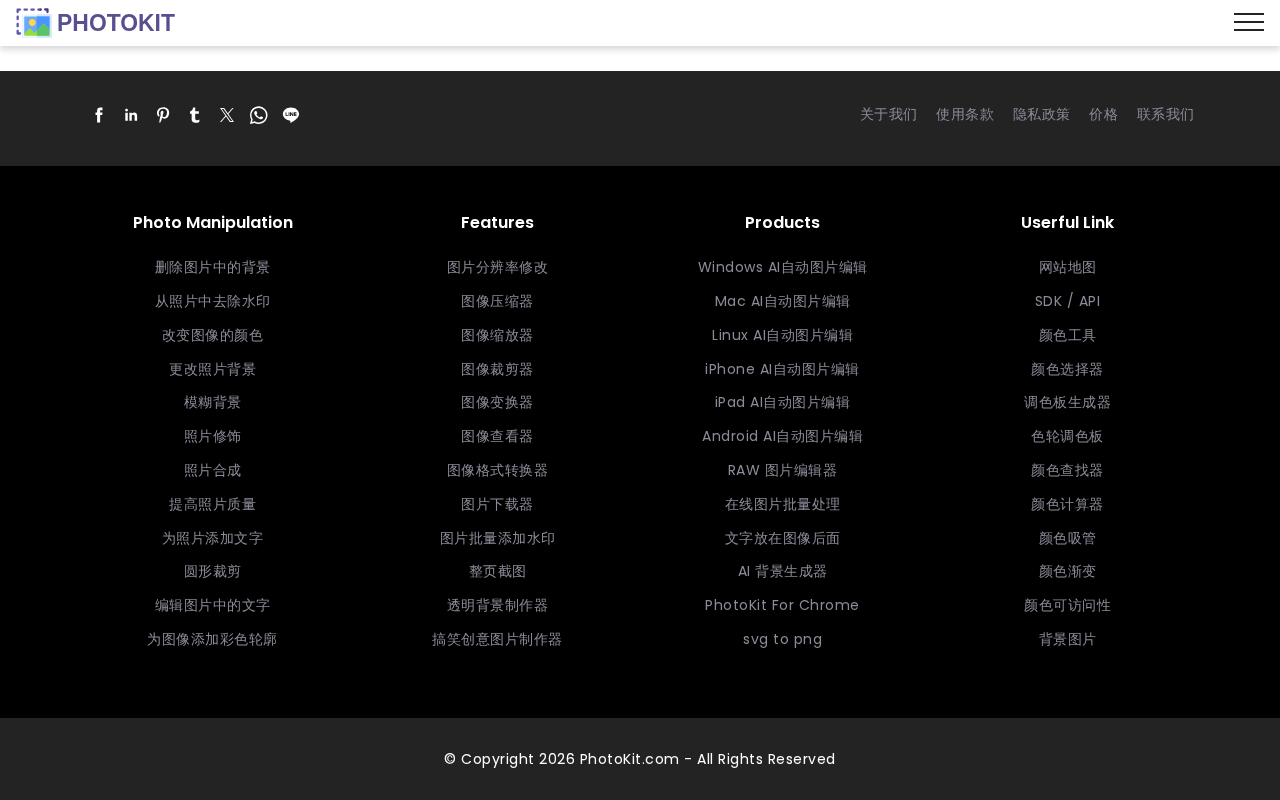1280x800 pixels.
Task: Open the 价格 link
Action: [1103, 115]
